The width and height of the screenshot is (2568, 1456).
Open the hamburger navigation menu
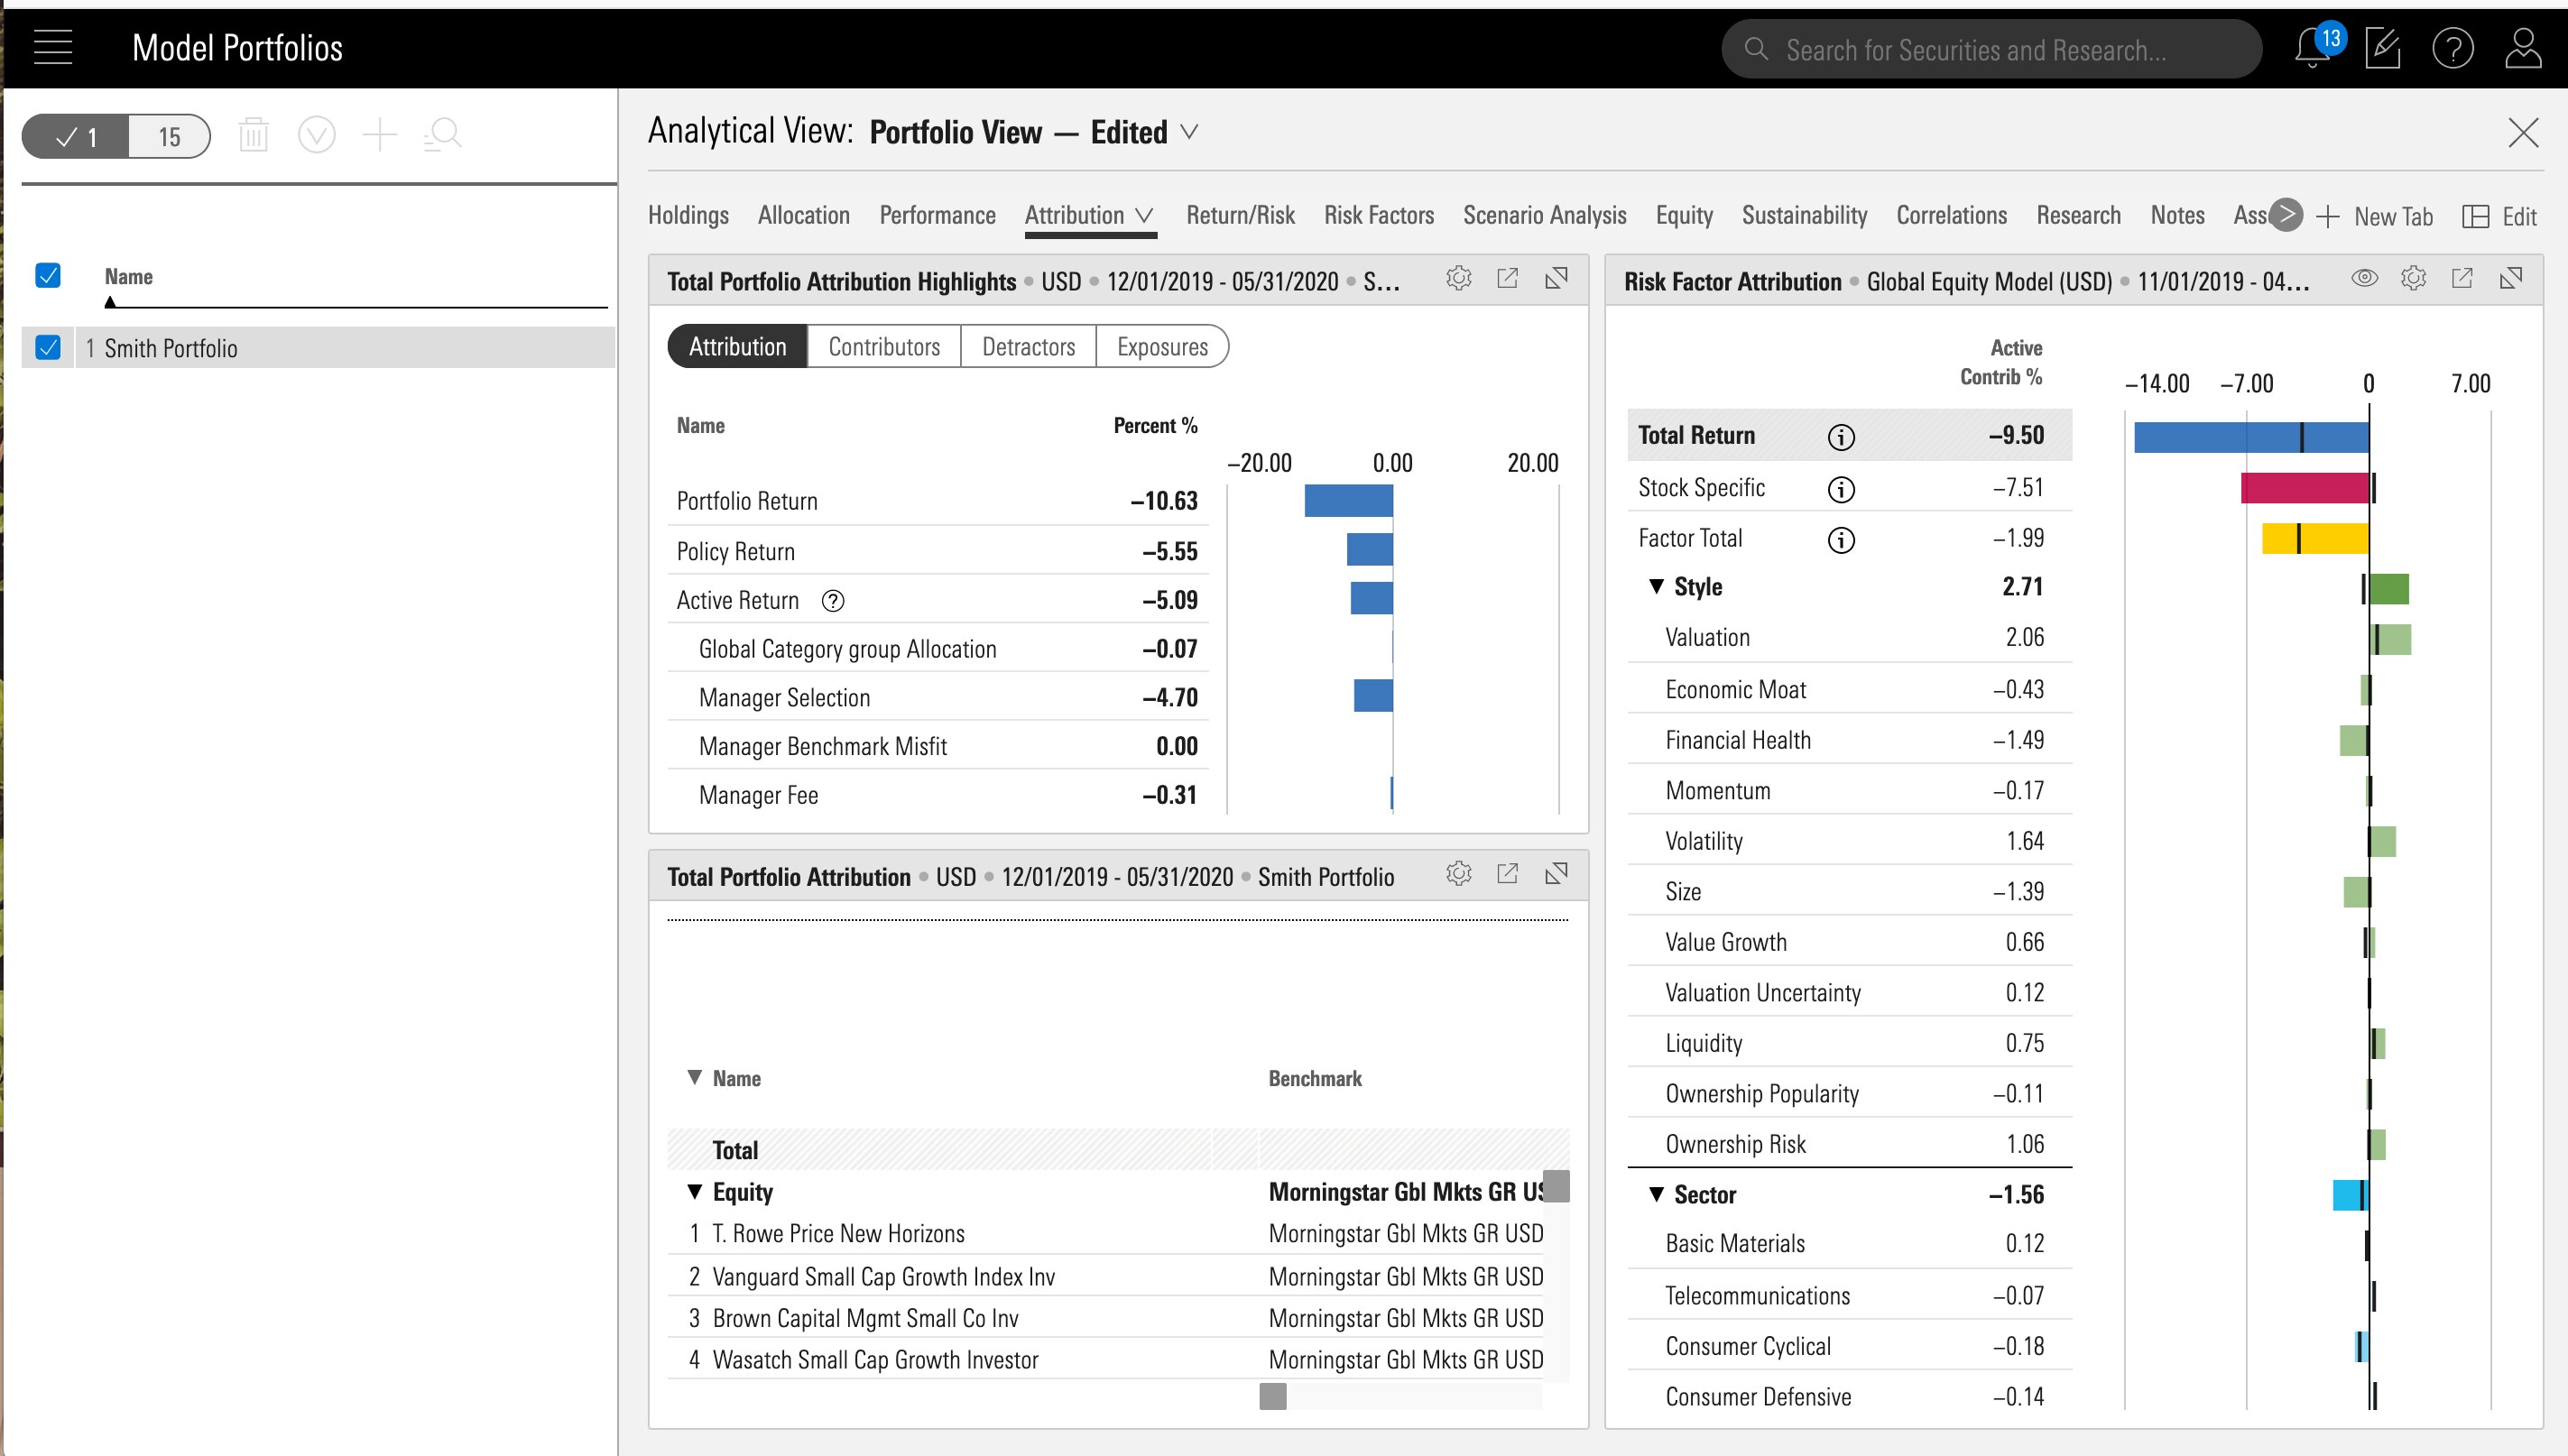(x=53, y=47)
